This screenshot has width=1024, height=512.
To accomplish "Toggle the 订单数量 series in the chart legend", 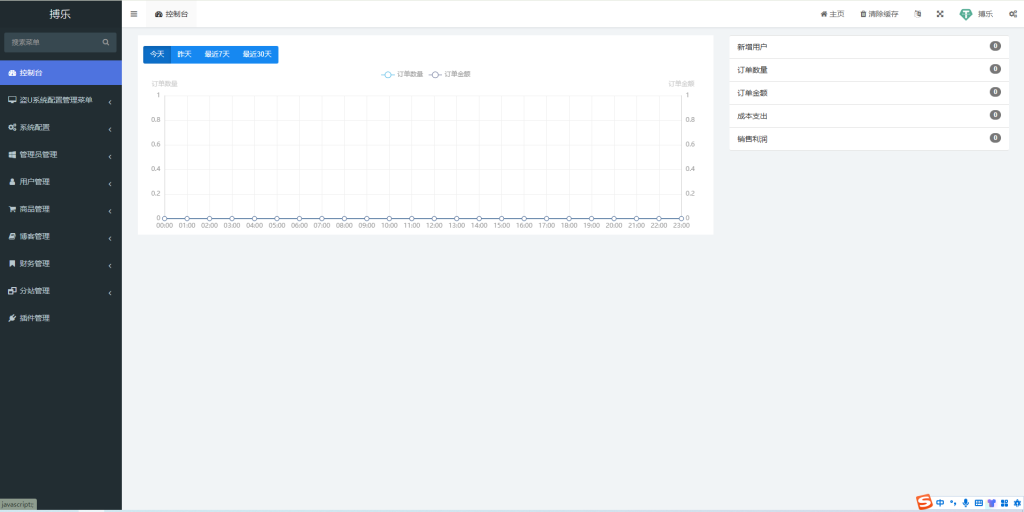I will tap(402, 74).
